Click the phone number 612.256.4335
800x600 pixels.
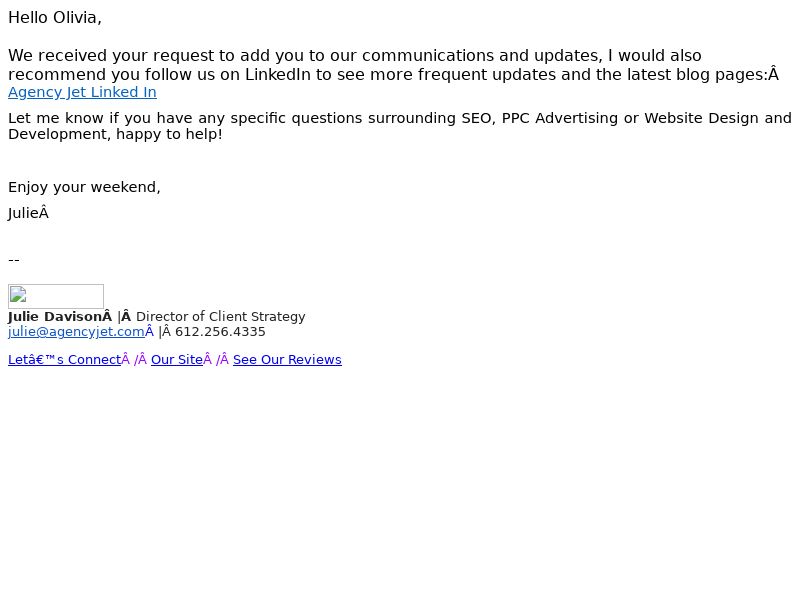click(220, 332)
